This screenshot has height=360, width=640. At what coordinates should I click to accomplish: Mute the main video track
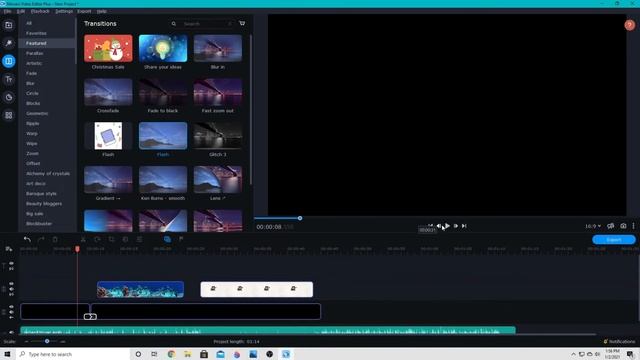11,312
